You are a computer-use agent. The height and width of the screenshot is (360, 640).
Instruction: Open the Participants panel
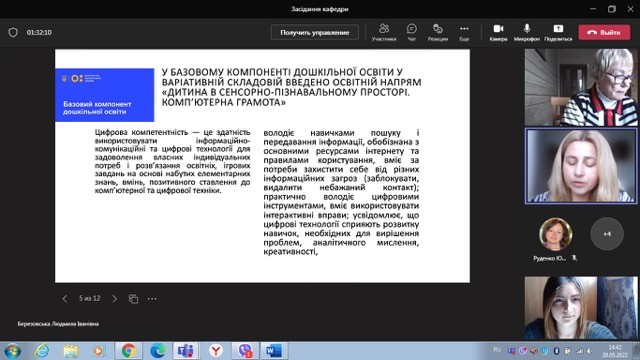384,32
